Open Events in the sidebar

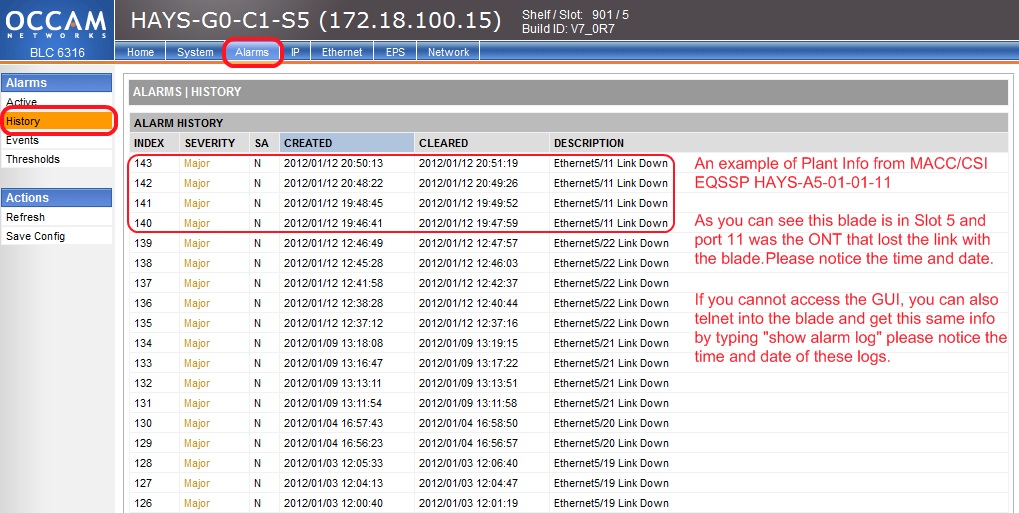point(23,140)
